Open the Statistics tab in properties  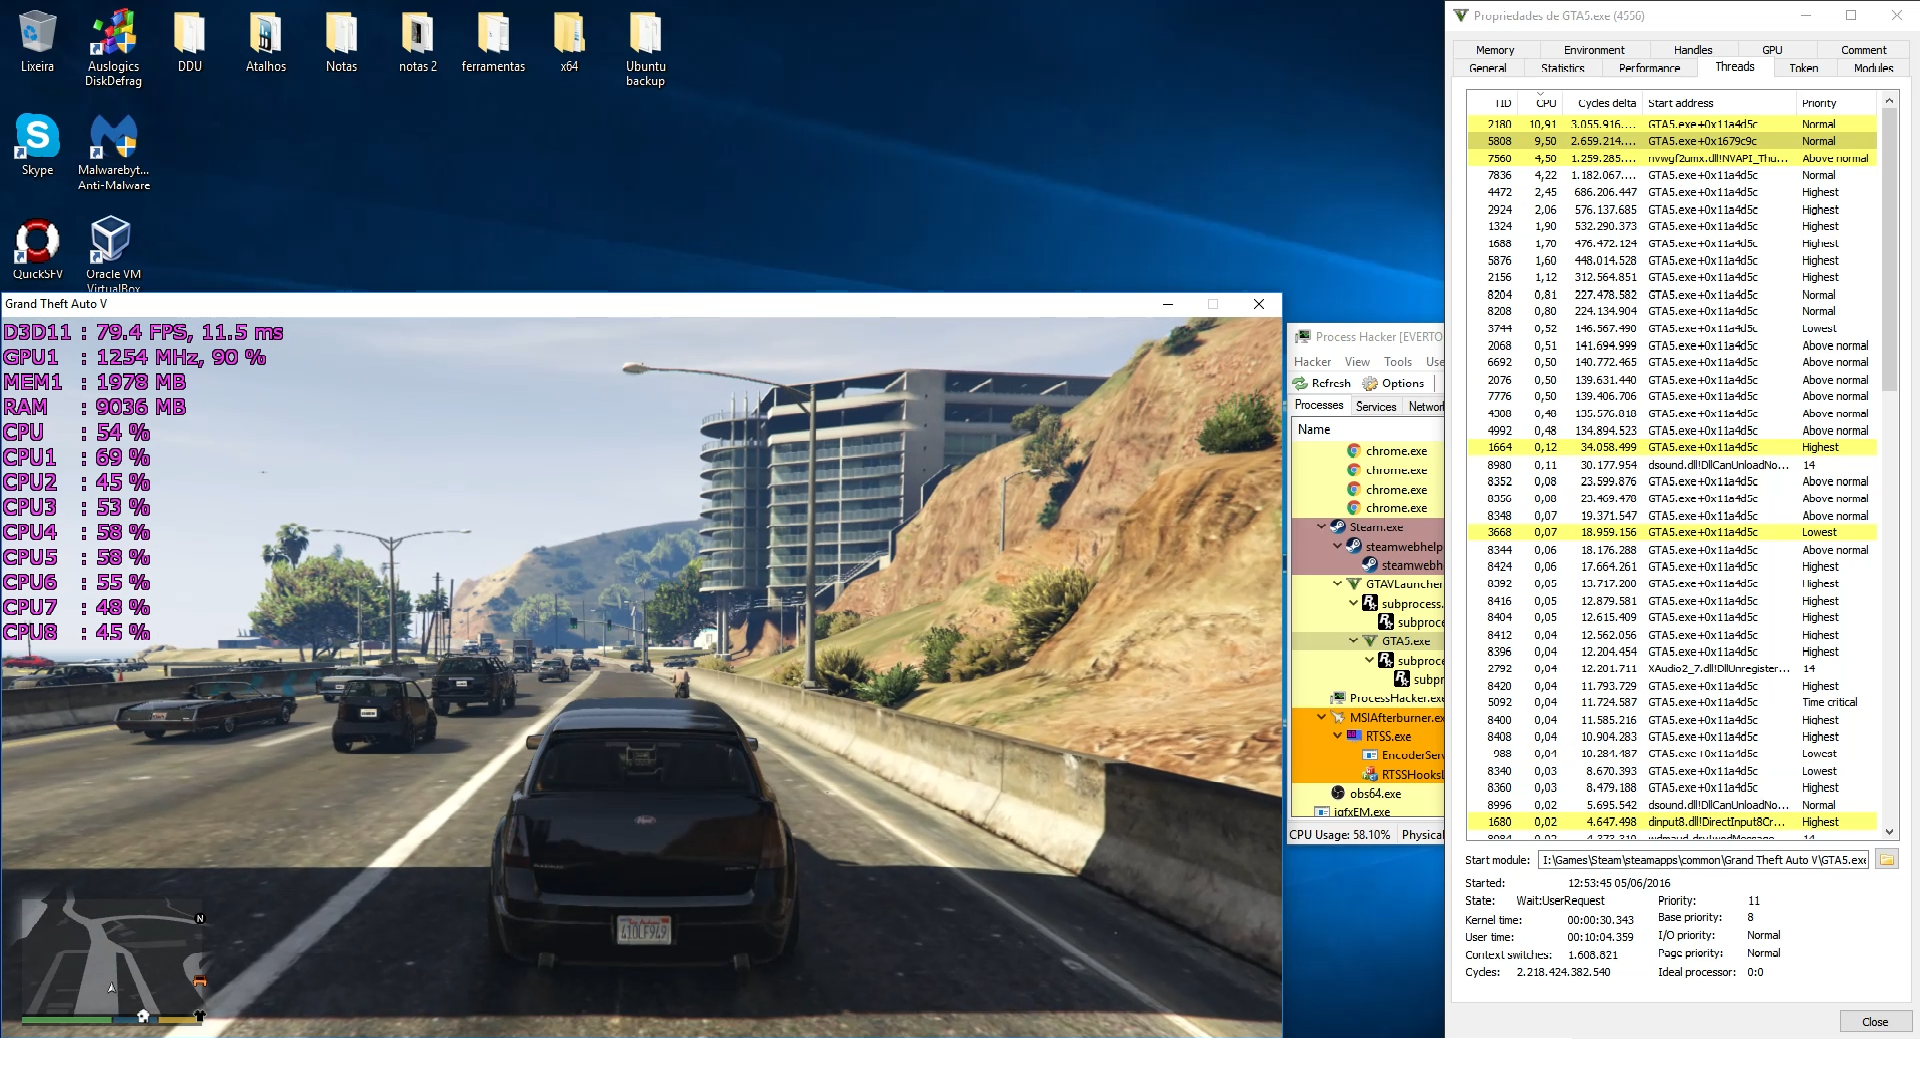1563,68
